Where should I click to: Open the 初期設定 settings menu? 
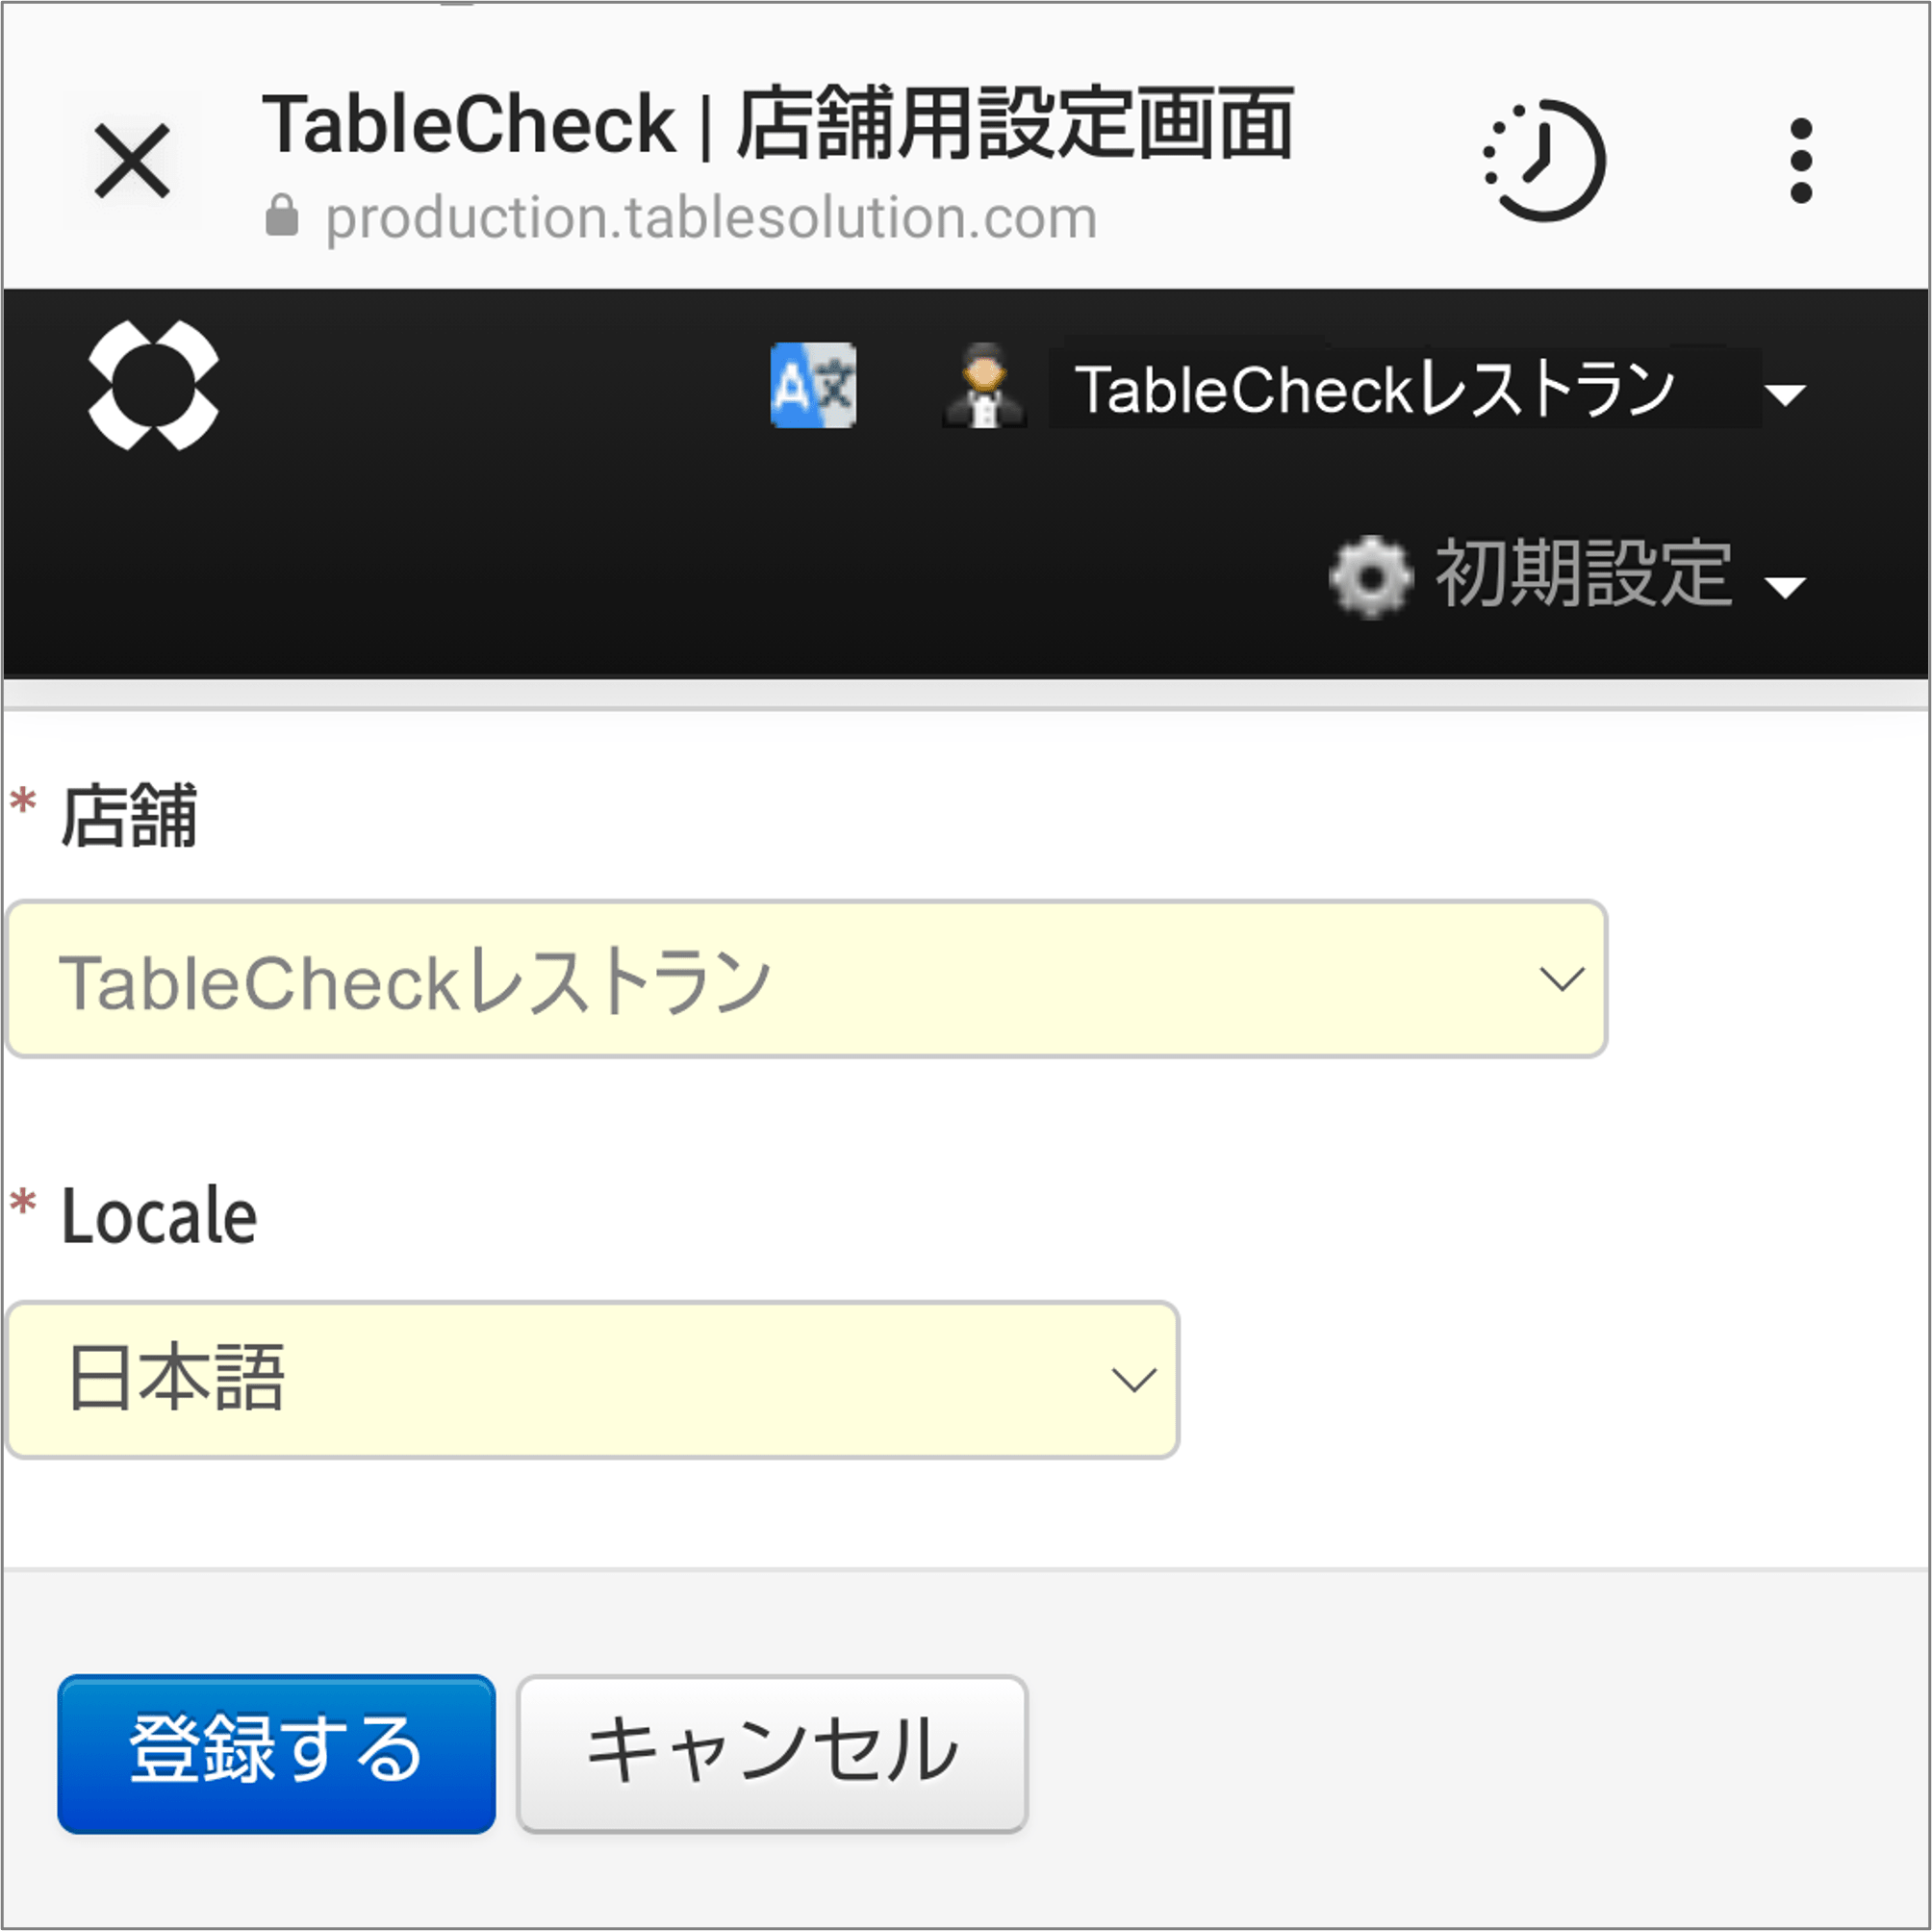coord(1583,574)
